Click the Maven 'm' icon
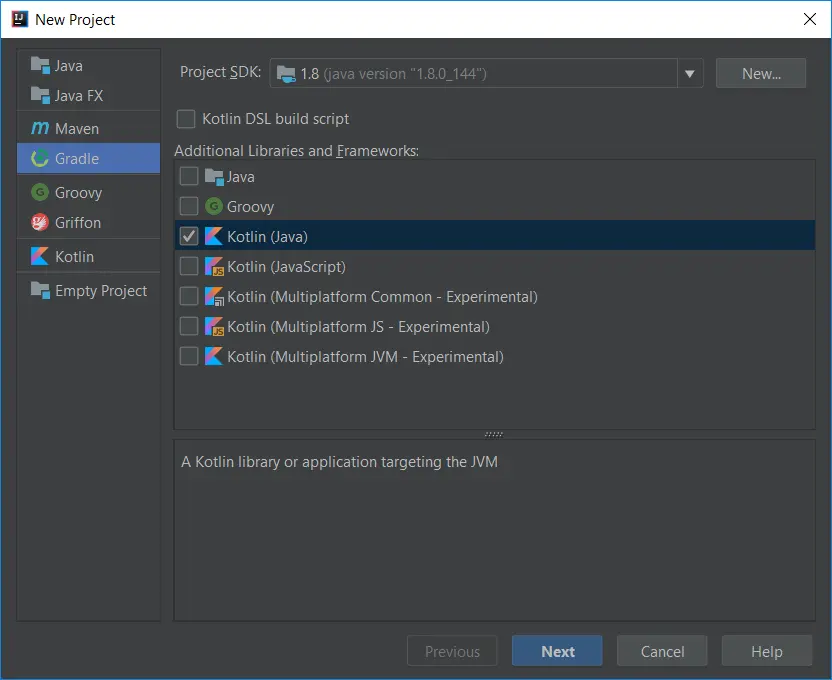832x680 pixels. pos(40,128)
